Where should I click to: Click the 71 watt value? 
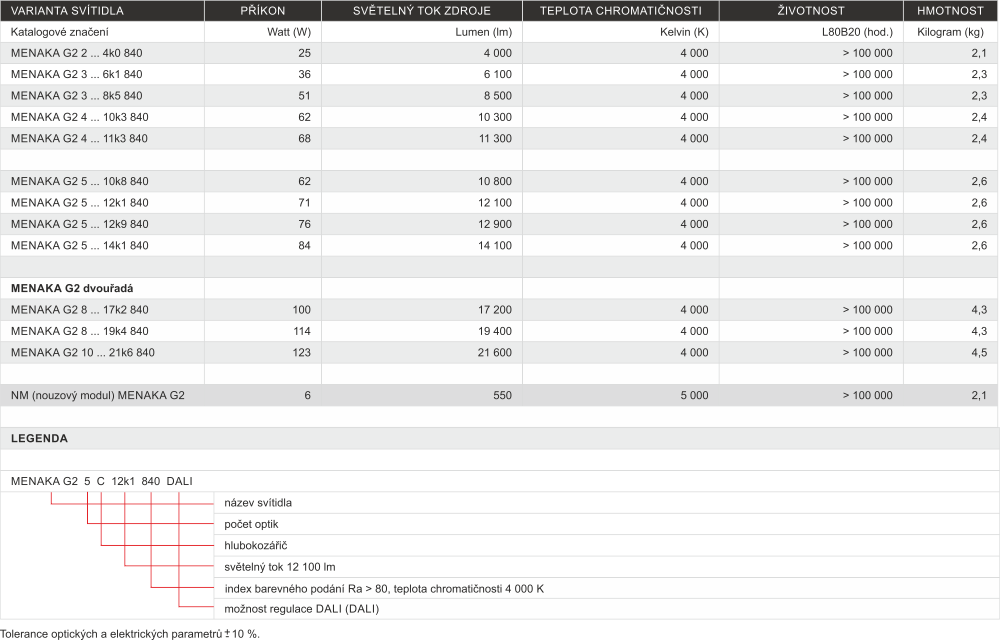coord(304,203)
